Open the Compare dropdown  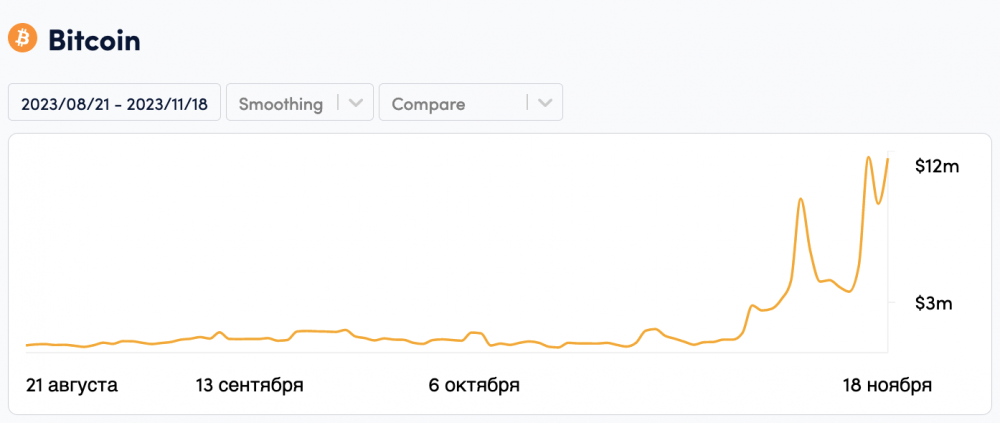coord(452,103)
